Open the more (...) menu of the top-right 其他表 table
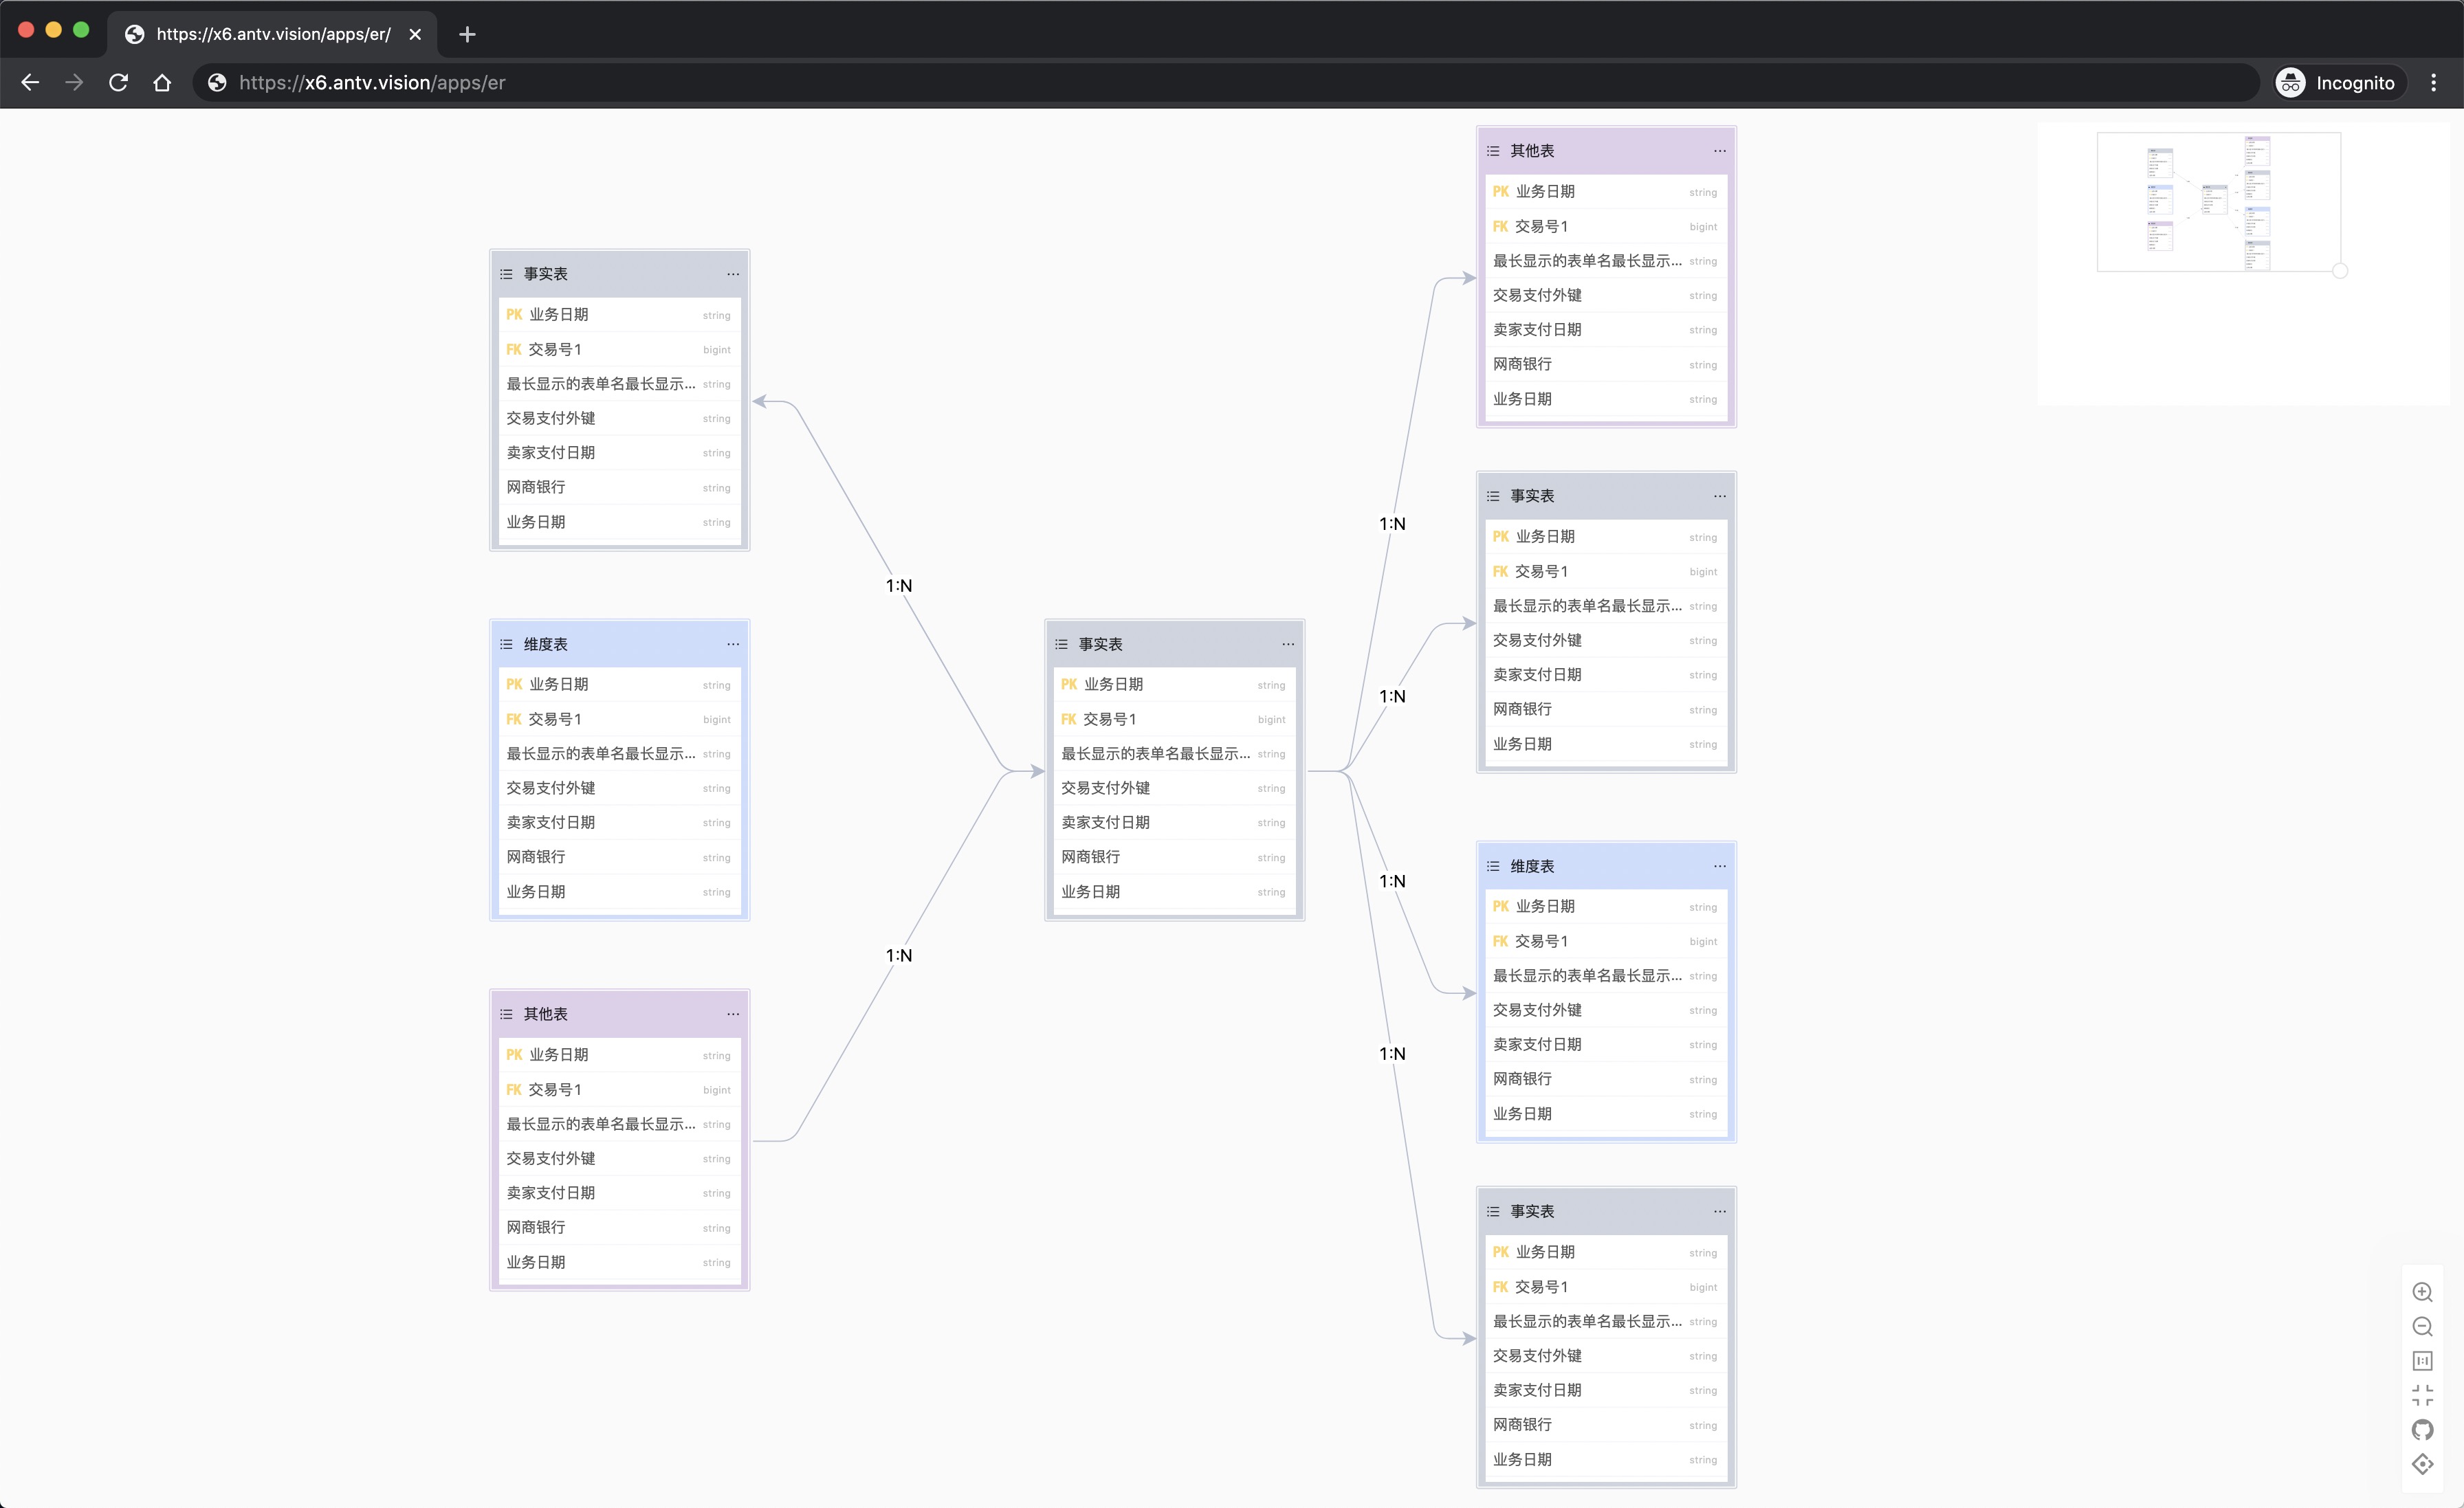The width and height of the screenshot is (2464, 1508). click(1720, 151)
